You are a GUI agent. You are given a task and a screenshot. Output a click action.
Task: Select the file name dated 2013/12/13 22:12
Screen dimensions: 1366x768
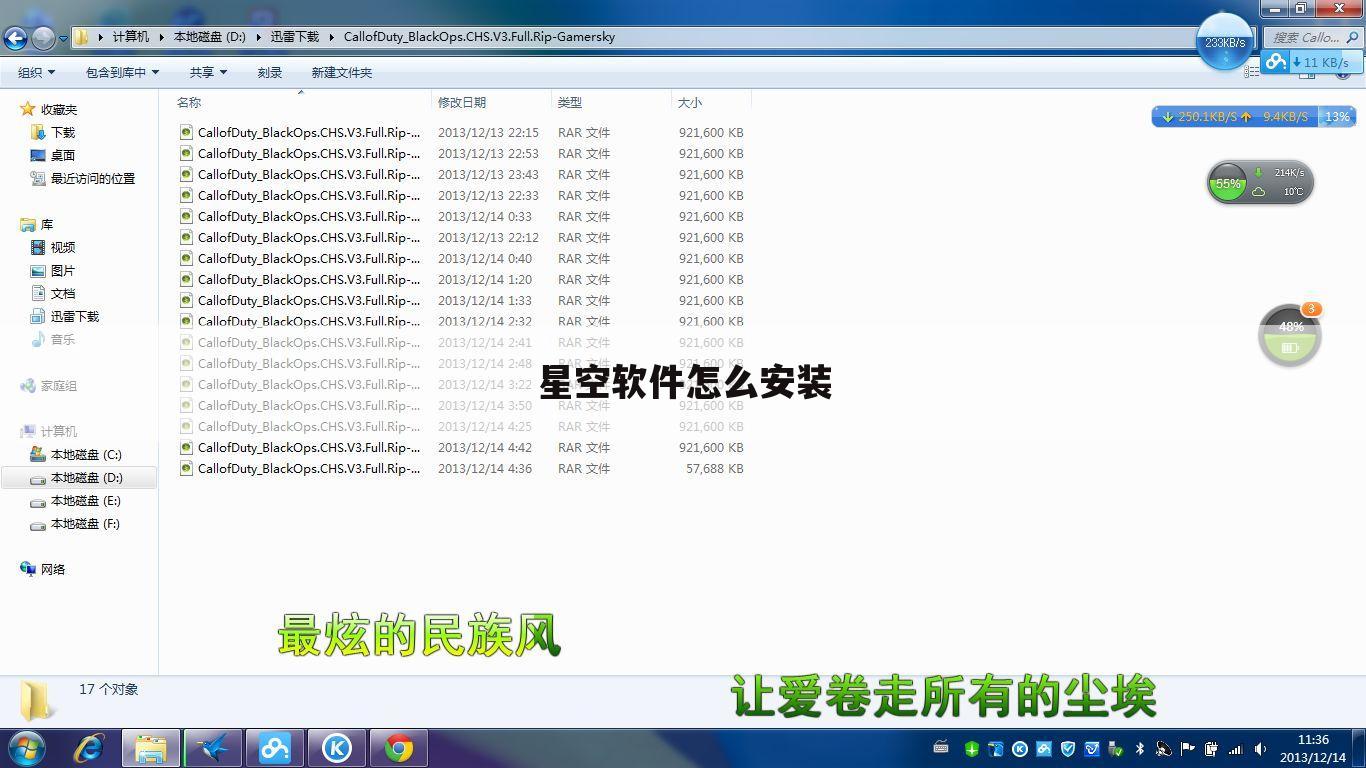pyautogui.click(x=309, y=237)
